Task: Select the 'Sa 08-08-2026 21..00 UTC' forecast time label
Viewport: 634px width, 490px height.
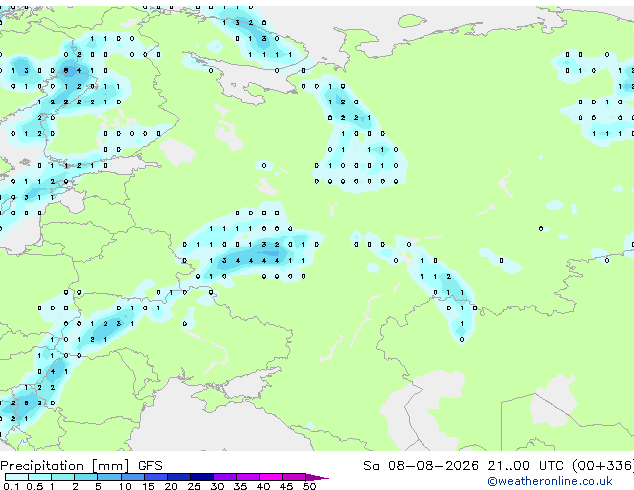Action: (x=463, y=466)
